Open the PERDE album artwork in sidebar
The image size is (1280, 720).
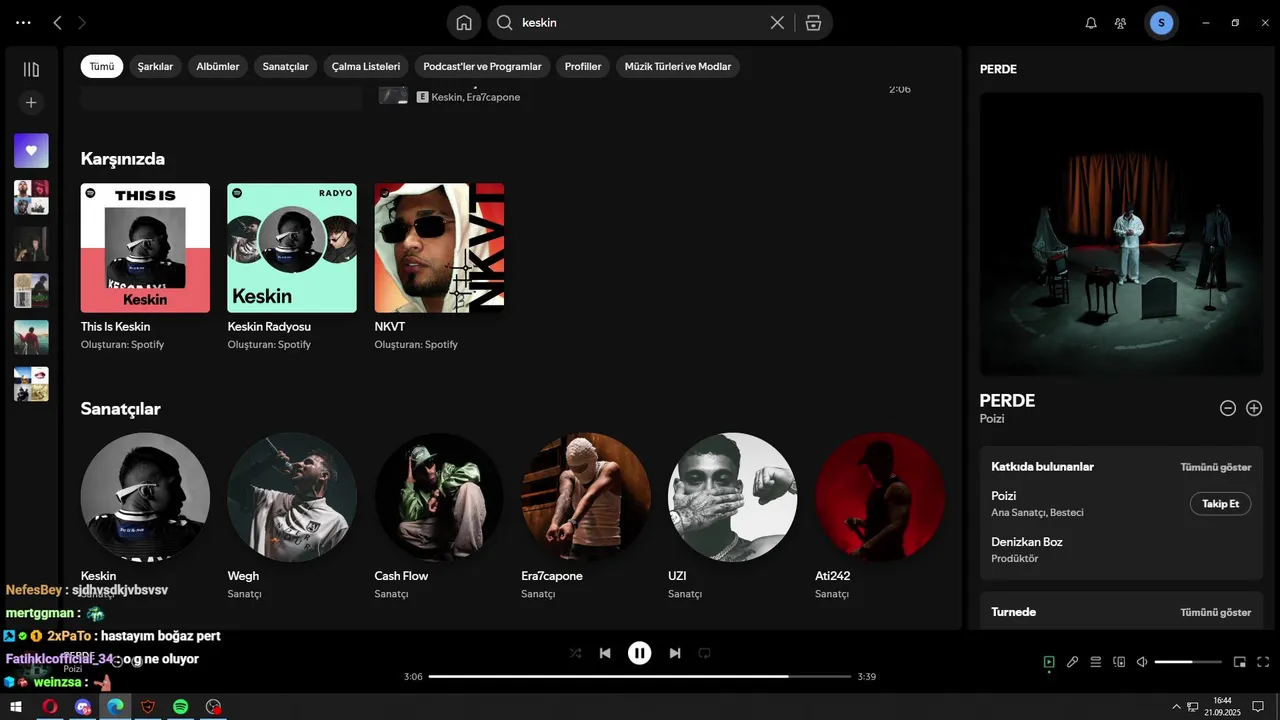point(1121,234)
